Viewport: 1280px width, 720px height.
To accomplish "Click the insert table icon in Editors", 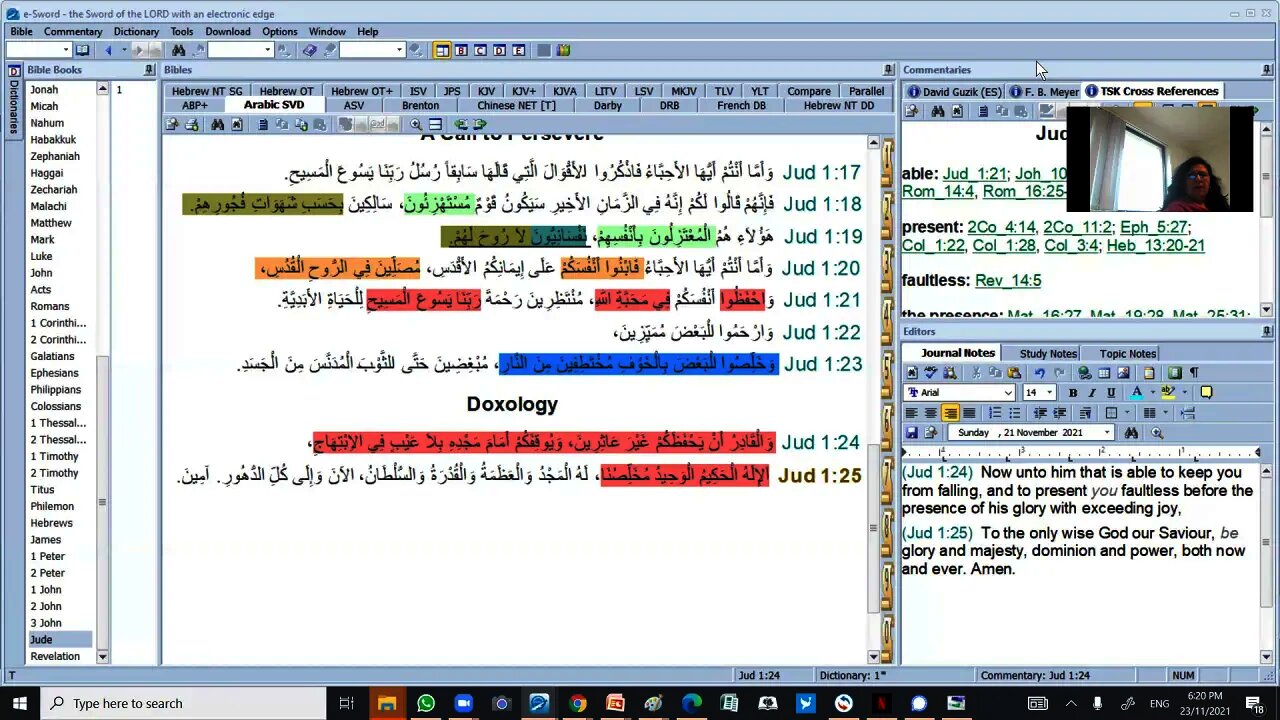I will 1104,373.
